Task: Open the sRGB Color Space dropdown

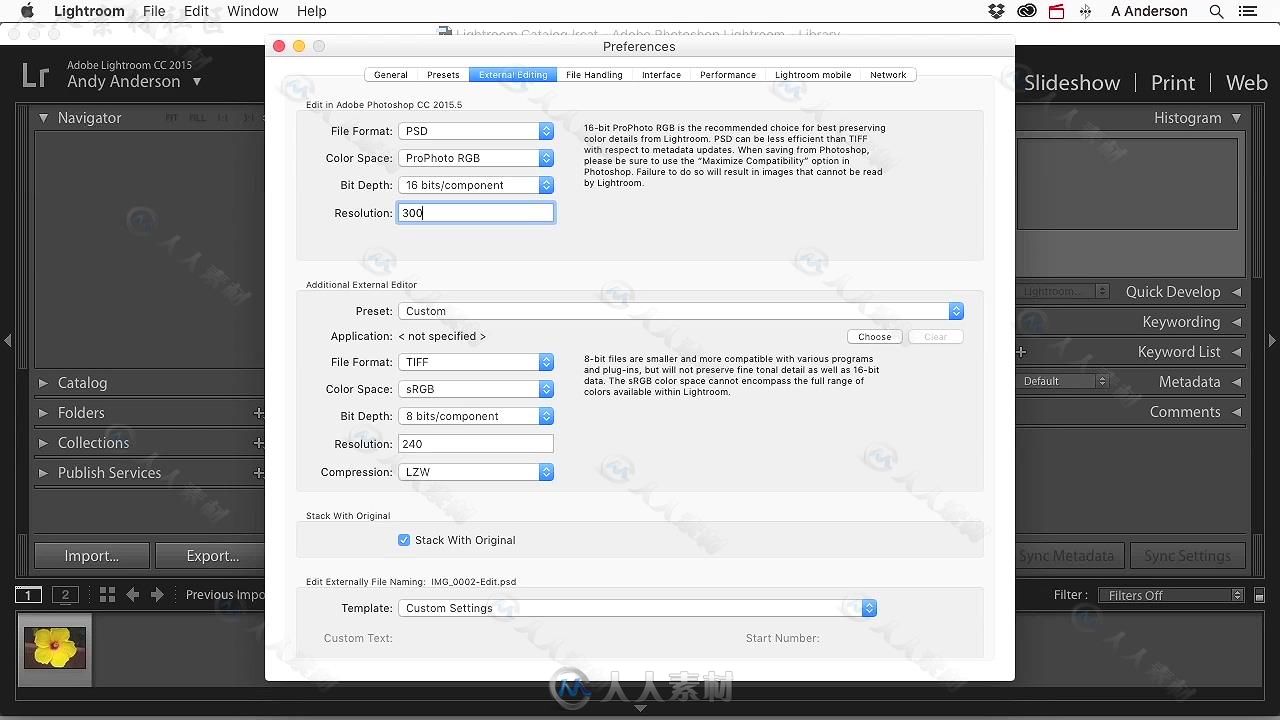Action: coord(476,389)
